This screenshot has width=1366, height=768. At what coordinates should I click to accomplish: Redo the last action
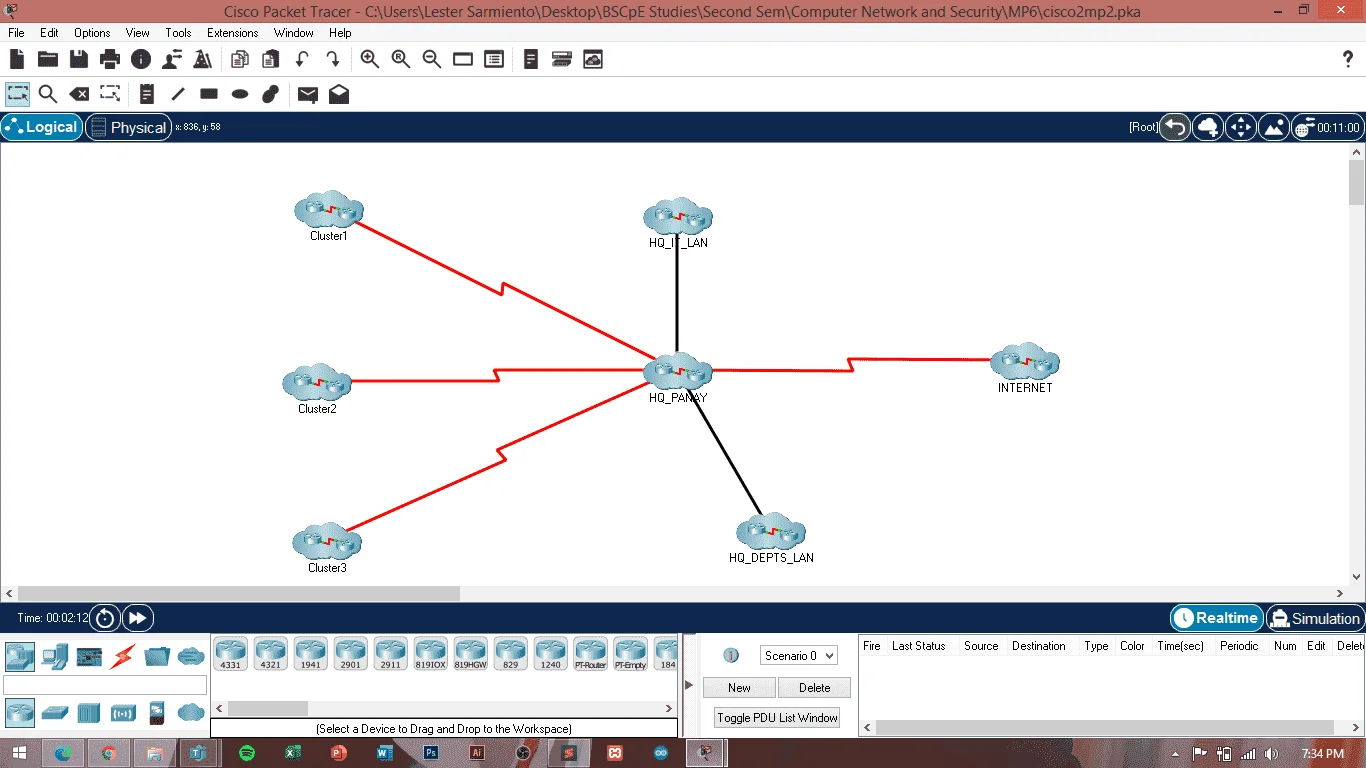333,60
